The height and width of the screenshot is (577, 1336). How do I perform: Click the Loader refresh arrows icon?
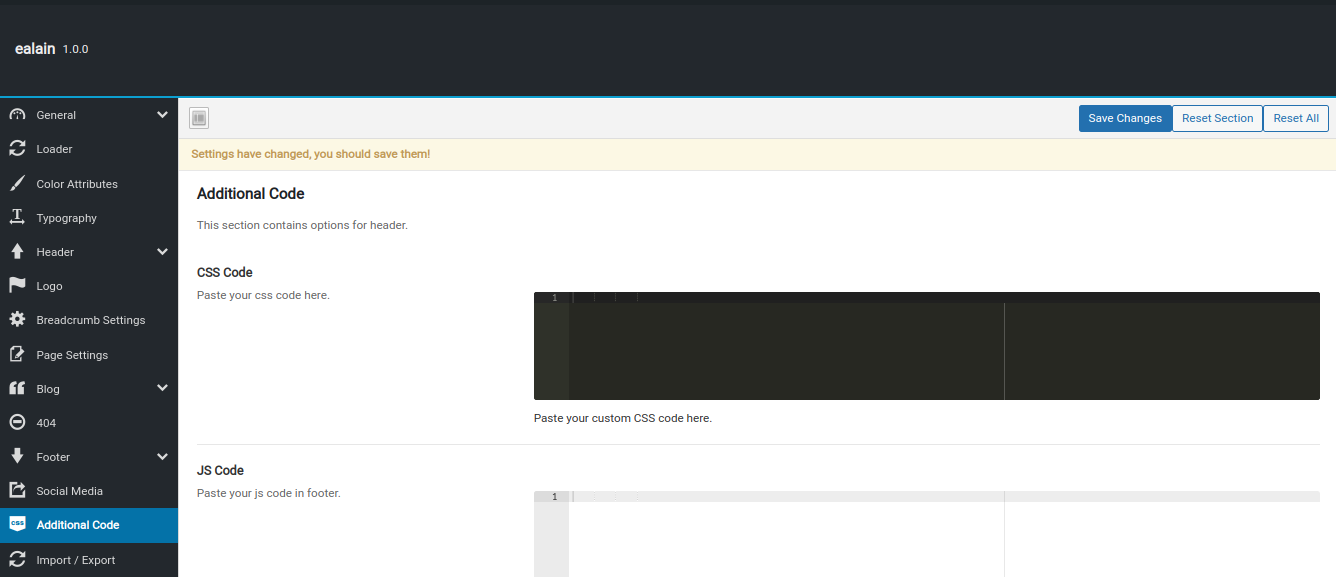coord(17,149)
